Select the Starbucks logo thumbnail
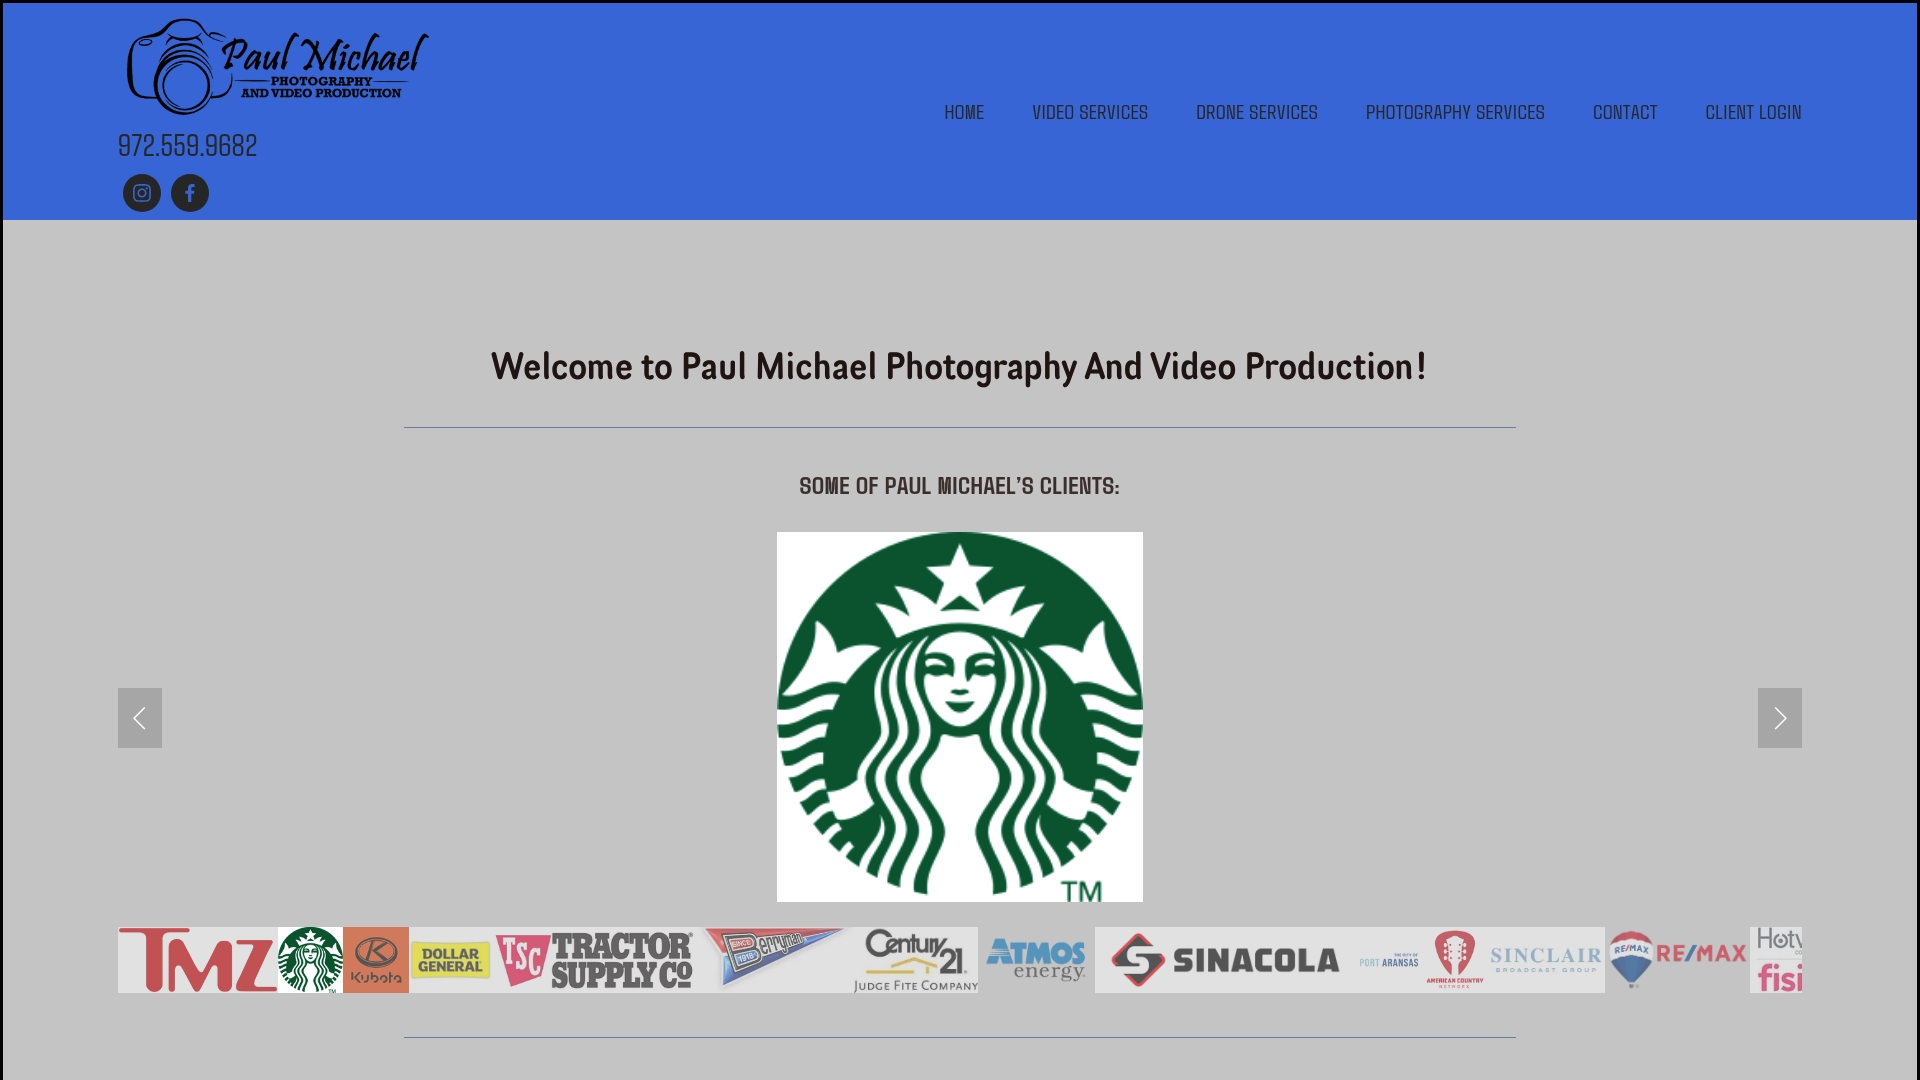 tap(310, 960)
